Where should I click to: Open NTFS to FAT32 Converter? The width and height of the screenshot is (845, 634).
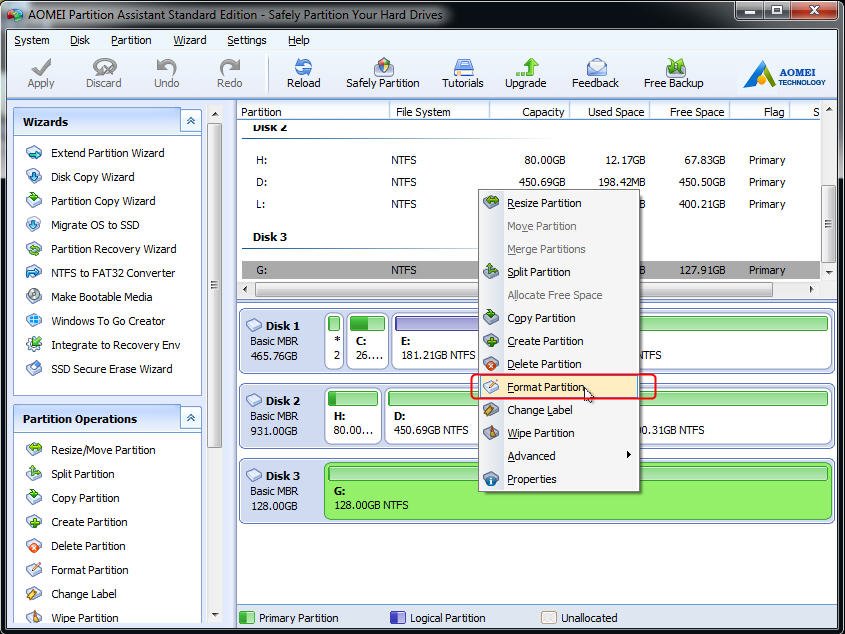100,273
